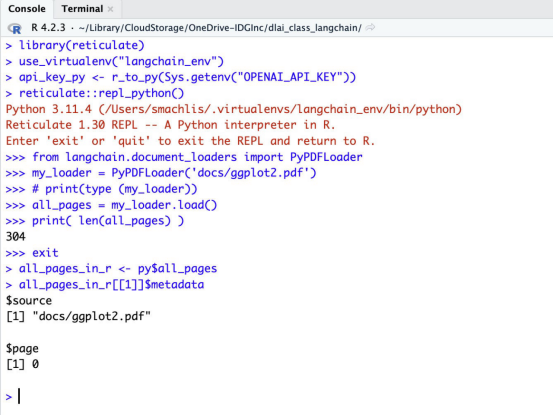Screen dimensions: 553x416
Task: Click the "docs/ggplot2.pdf" output value
Action: click(92, 316)
